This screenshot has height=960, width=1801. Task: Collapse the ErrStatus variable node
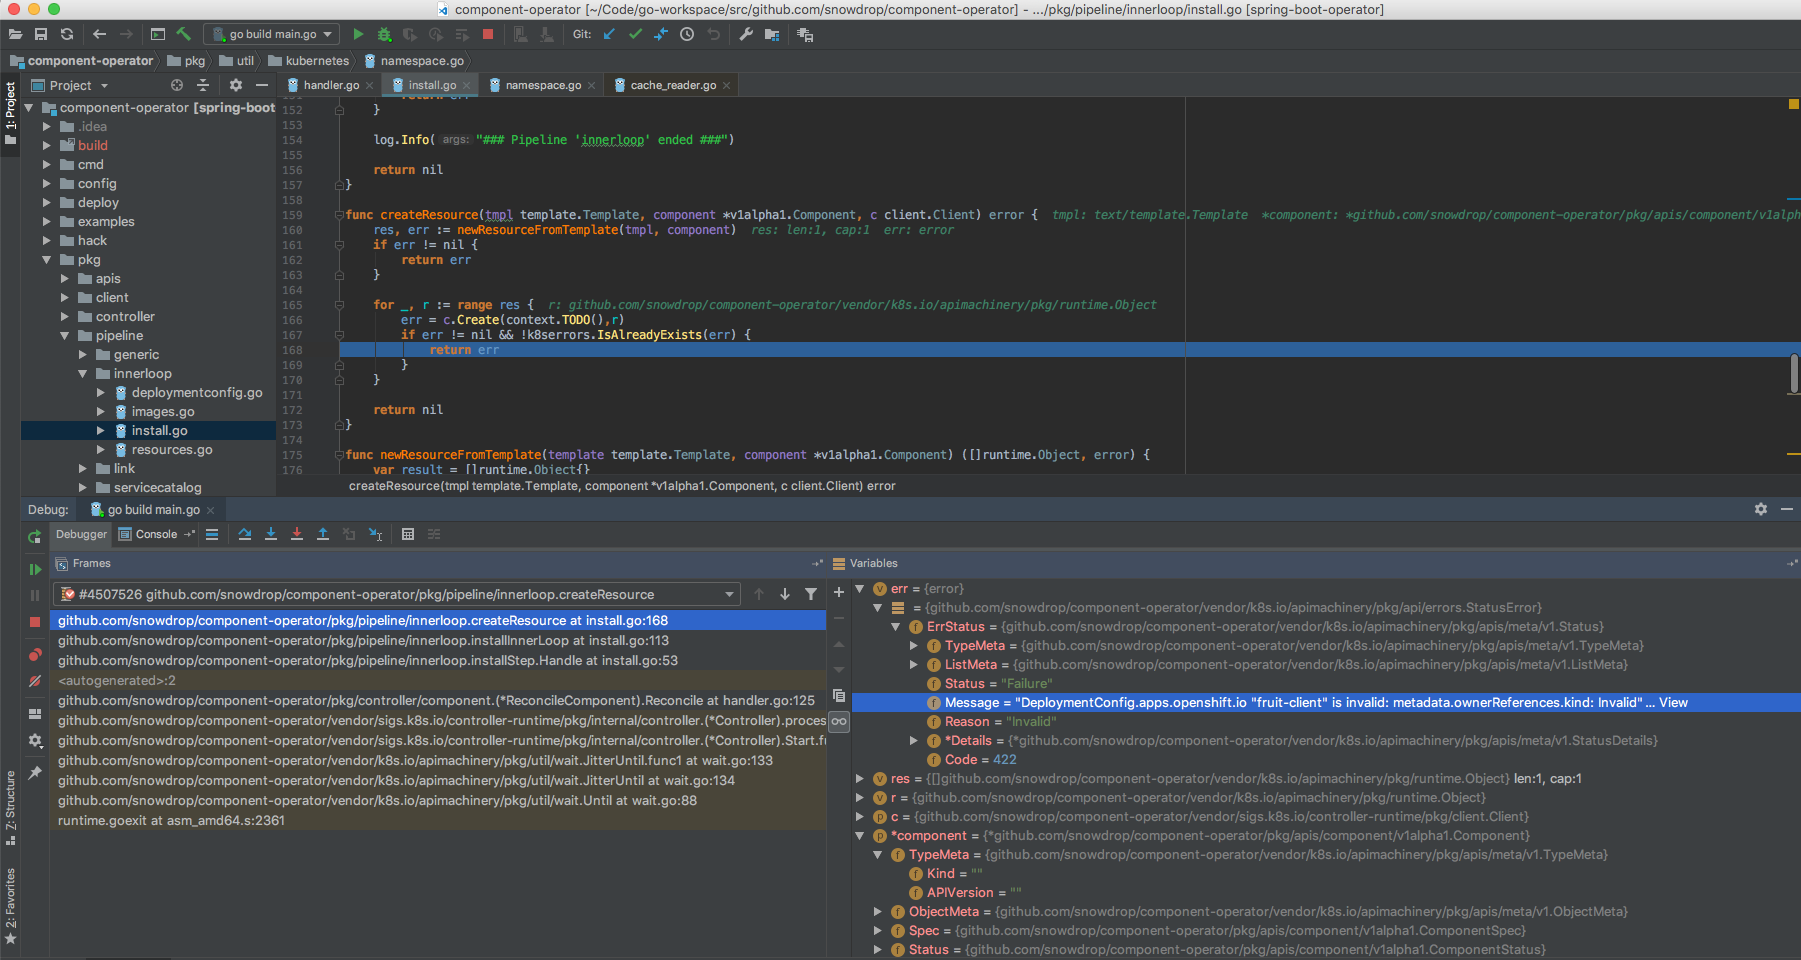pyautogui.click(x=895, y=627)
